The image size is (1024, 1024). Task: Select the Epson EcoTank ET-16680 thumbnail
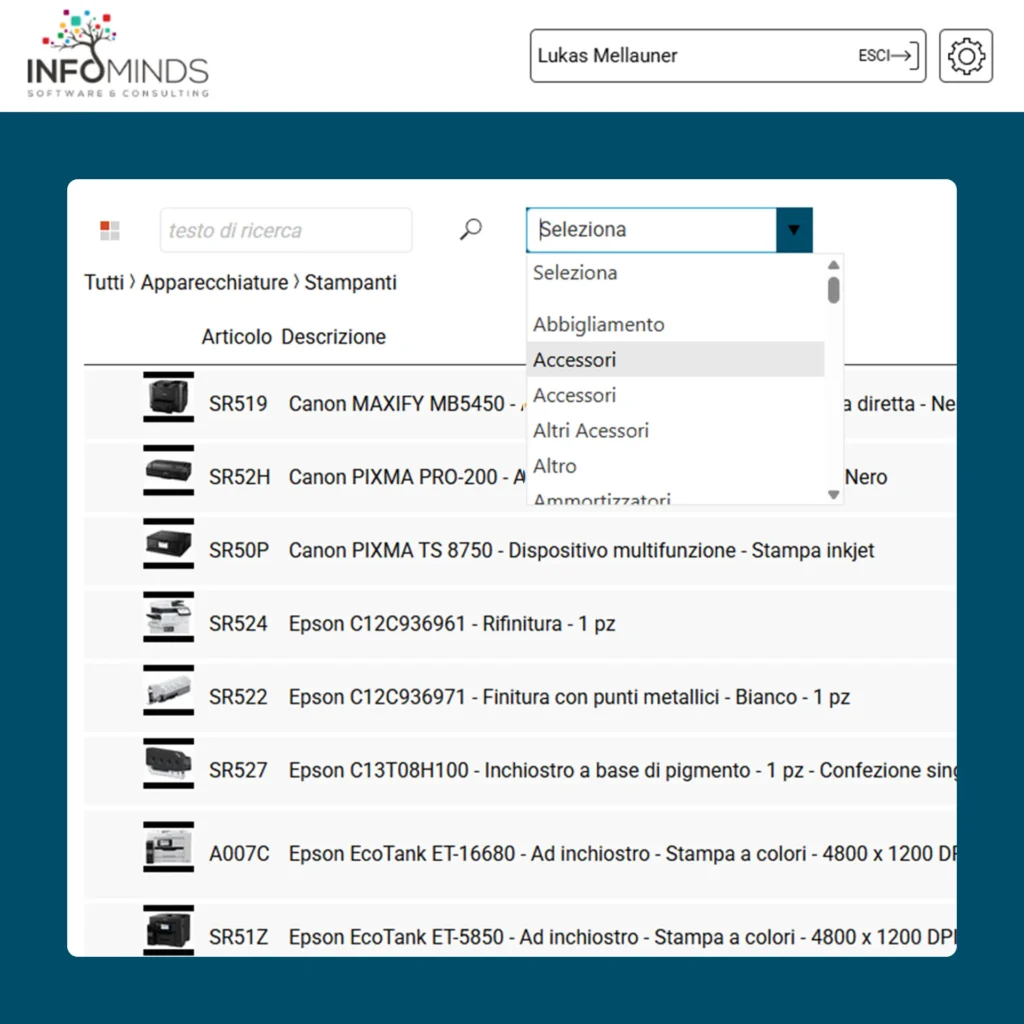(168, 850)
